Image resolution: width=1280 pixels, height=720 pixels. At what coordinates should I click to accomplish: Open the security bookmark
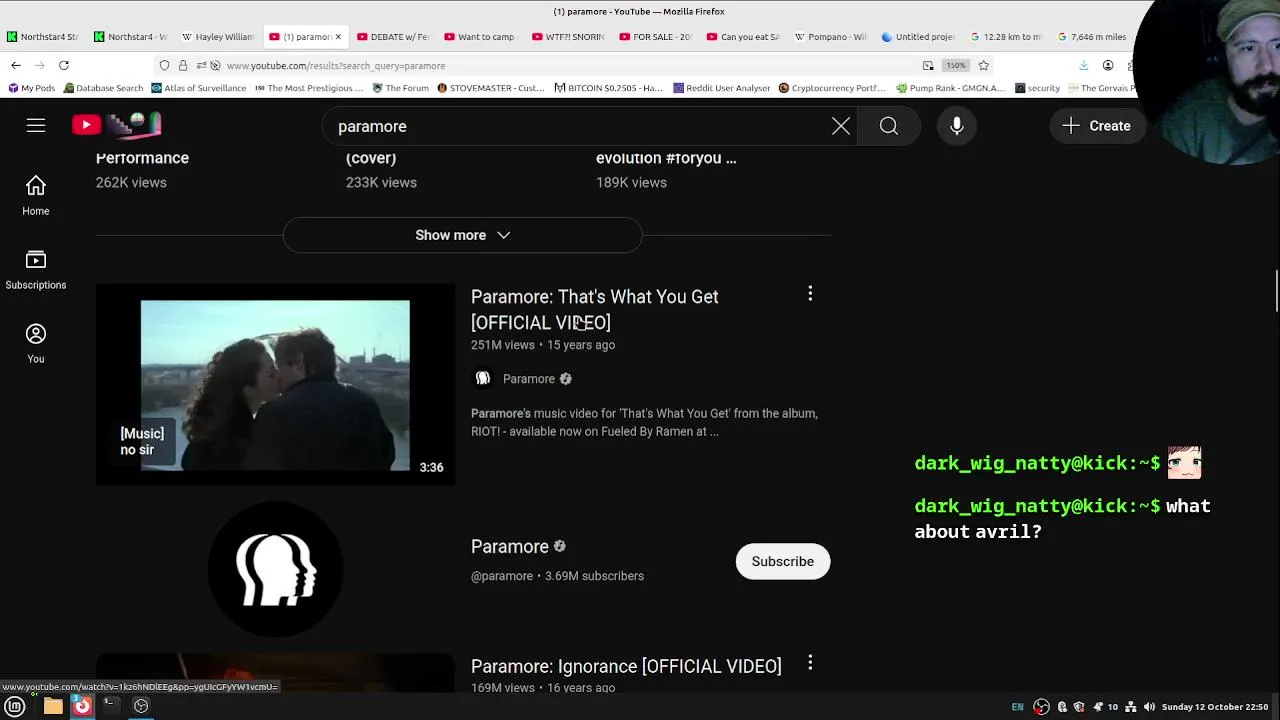(1037, 88)
